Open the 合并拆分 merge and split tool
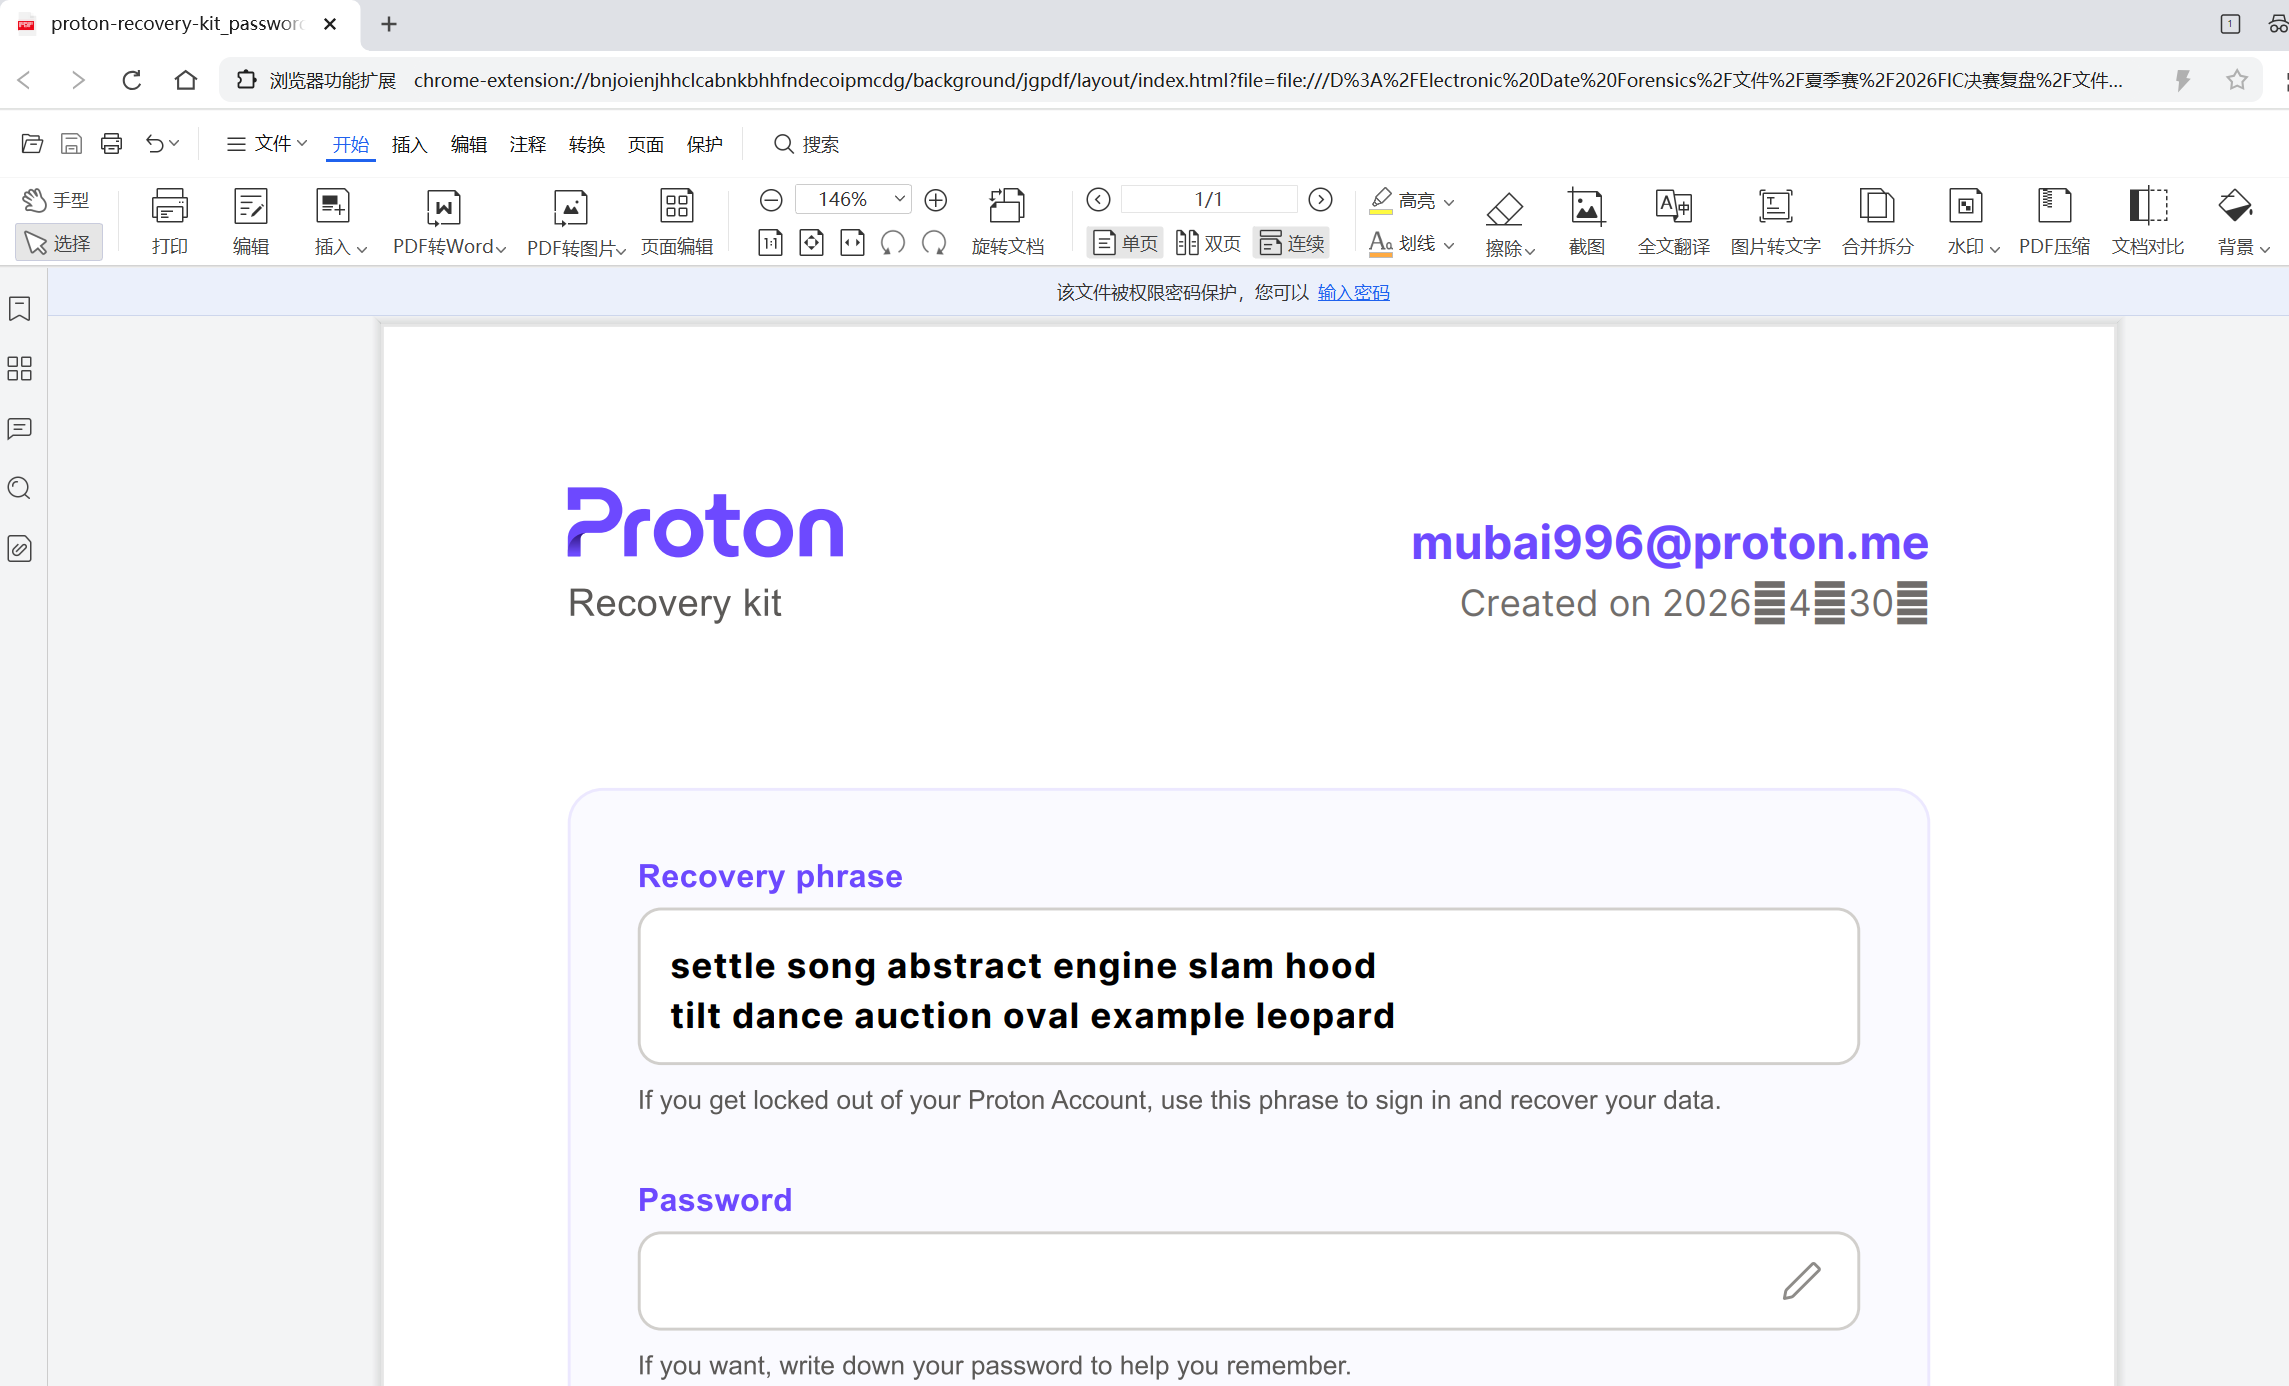The width and height of the screenshot is (2289, 1386). [x=1878, y=222]
